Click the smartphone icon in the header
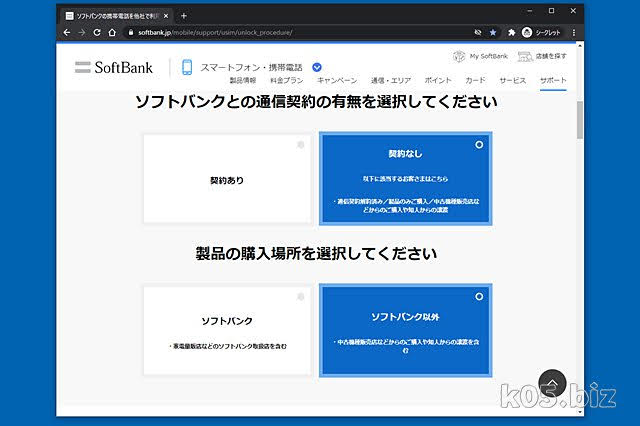640x426 pixels. 187,67
